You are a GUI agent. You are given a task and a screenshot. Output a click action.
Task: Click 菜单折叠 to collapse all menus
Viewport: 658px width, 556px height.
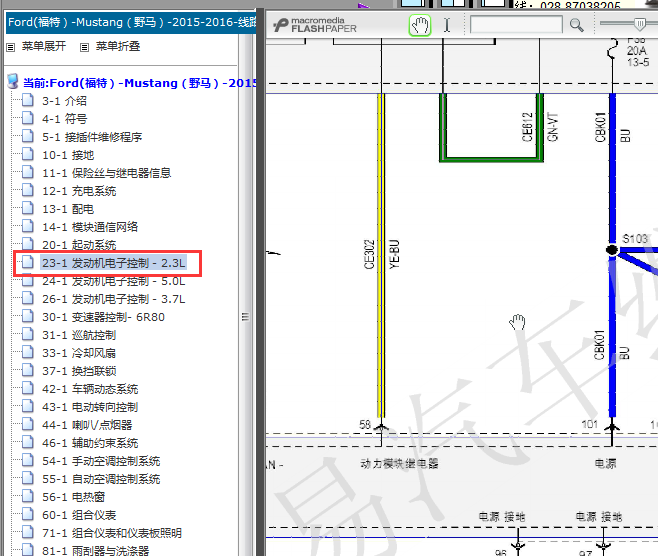(x=118, y=46)
